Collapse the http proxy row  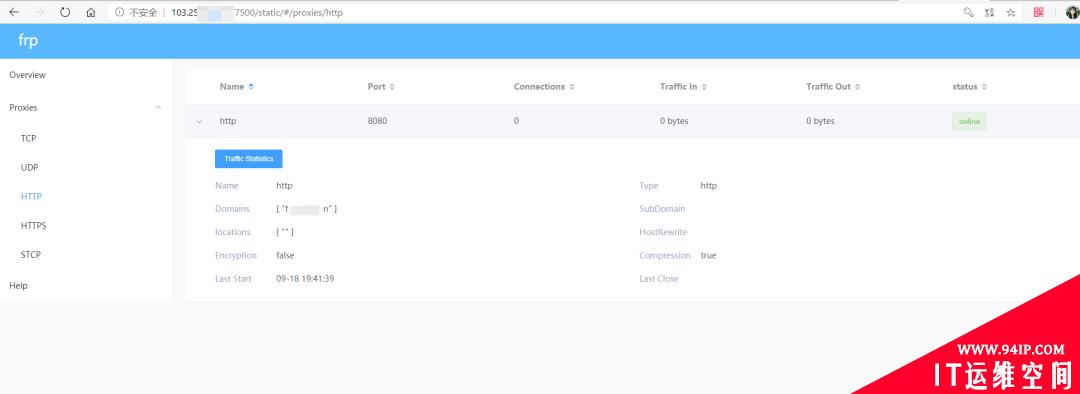200,121
